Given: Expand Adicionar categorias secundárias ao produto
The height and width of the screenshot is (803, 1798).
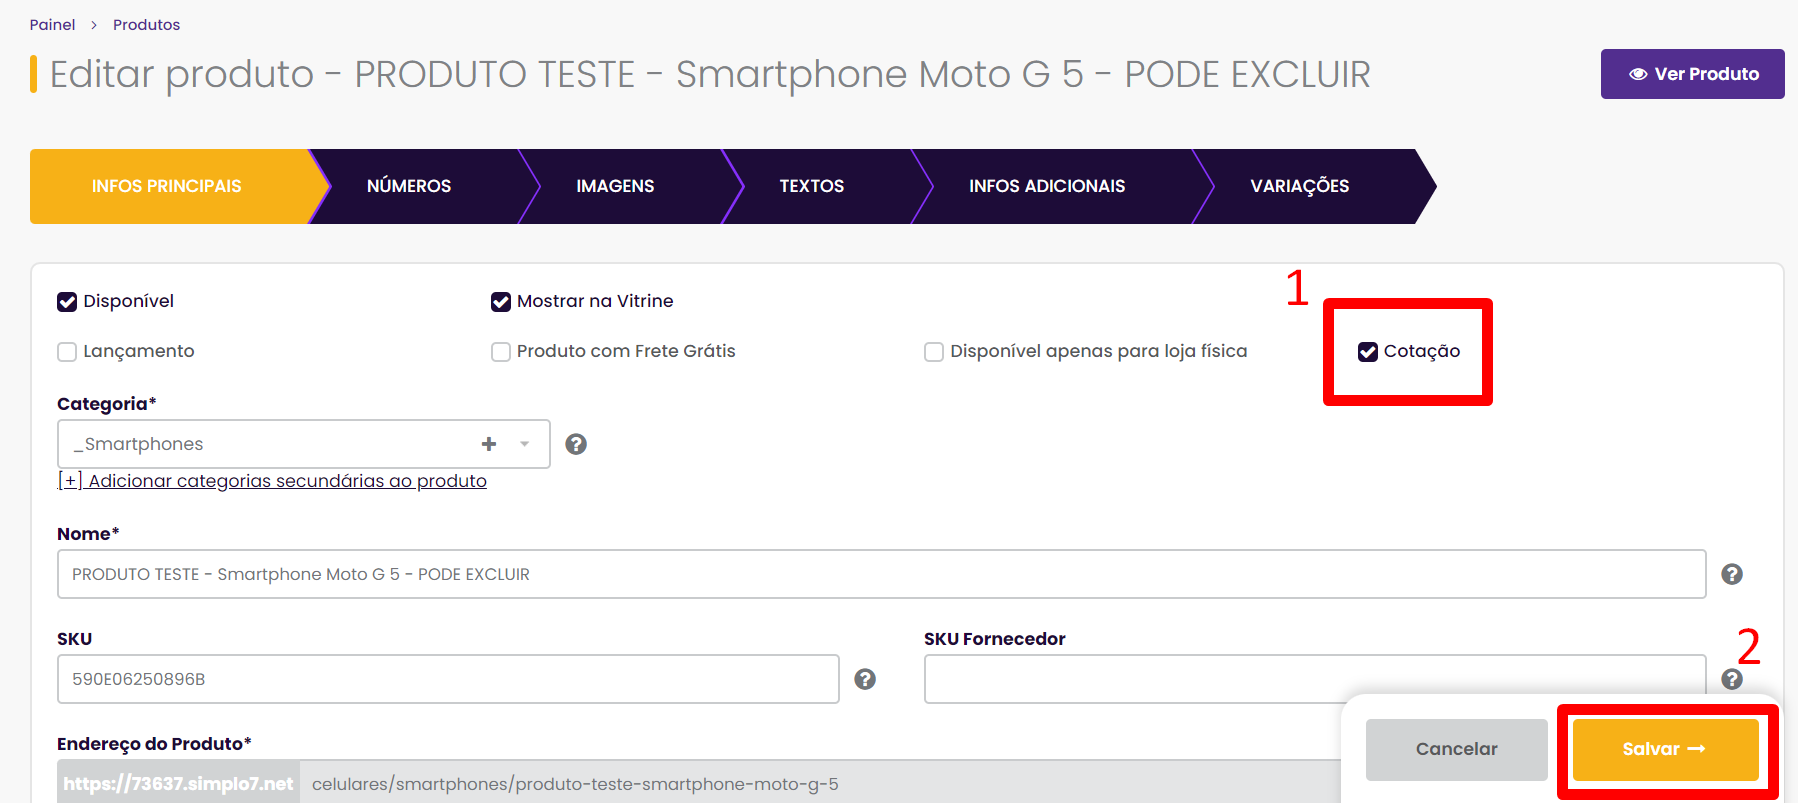Looking at the screenshot, I should pyautogui.click(x=272, y=481).
